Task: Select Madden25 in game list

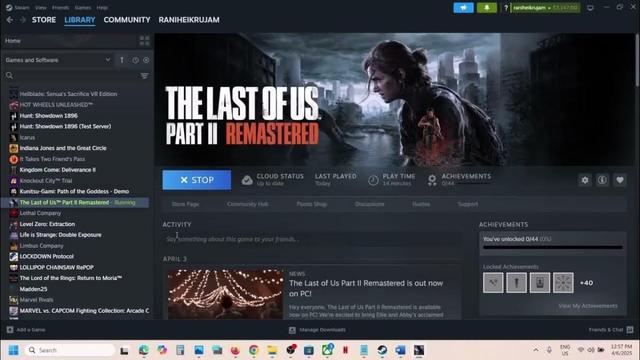Action: point(33,289)
